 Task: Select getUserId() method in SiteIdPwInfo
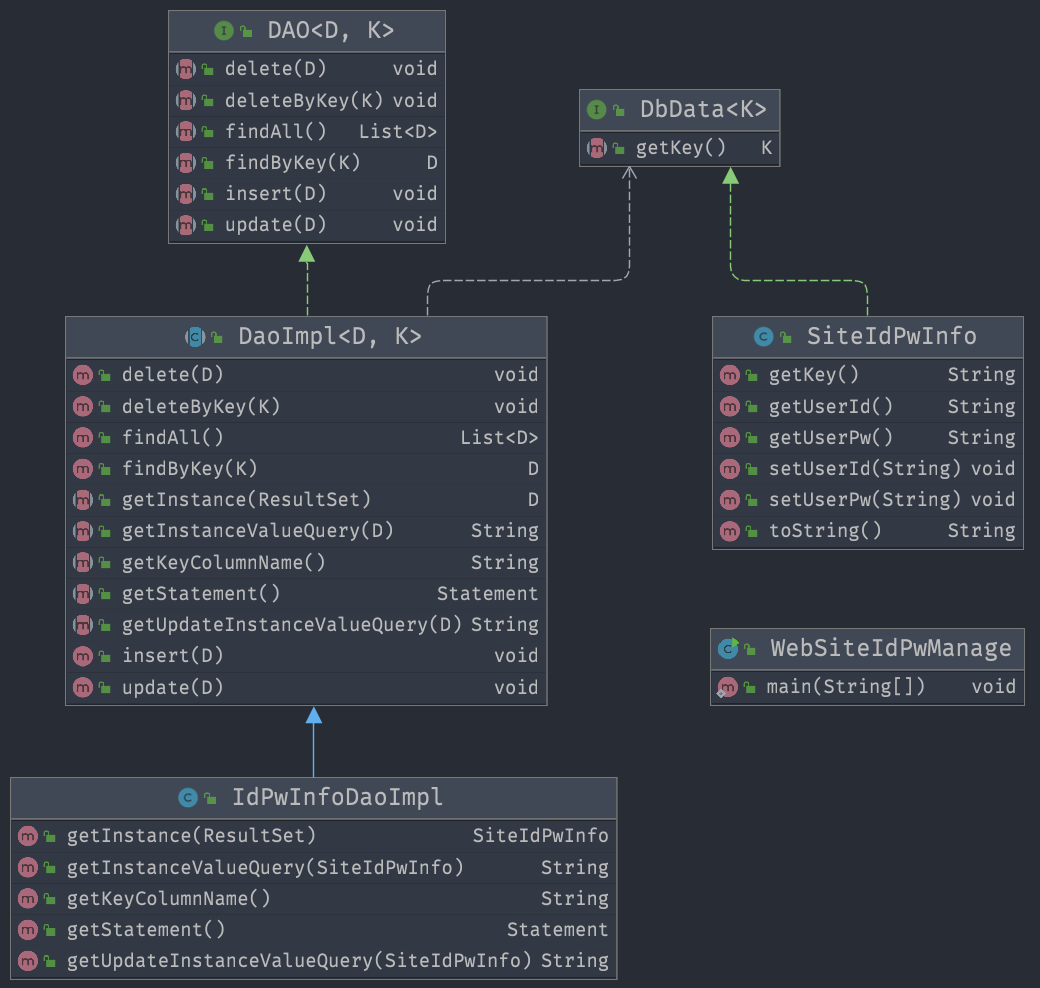coord(860,406)
